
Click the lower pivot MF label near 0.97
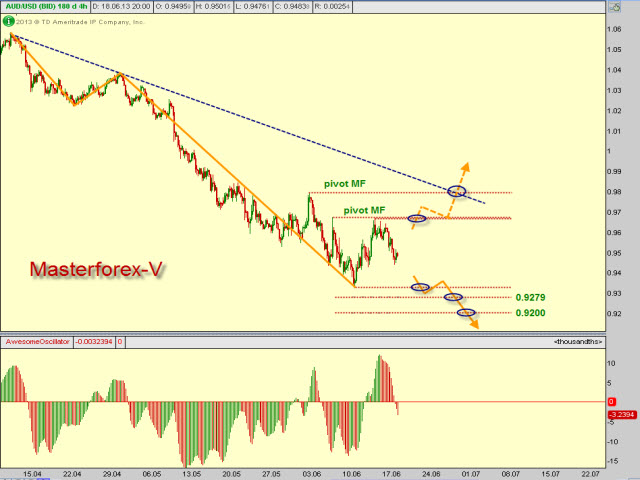pos(364,210)
